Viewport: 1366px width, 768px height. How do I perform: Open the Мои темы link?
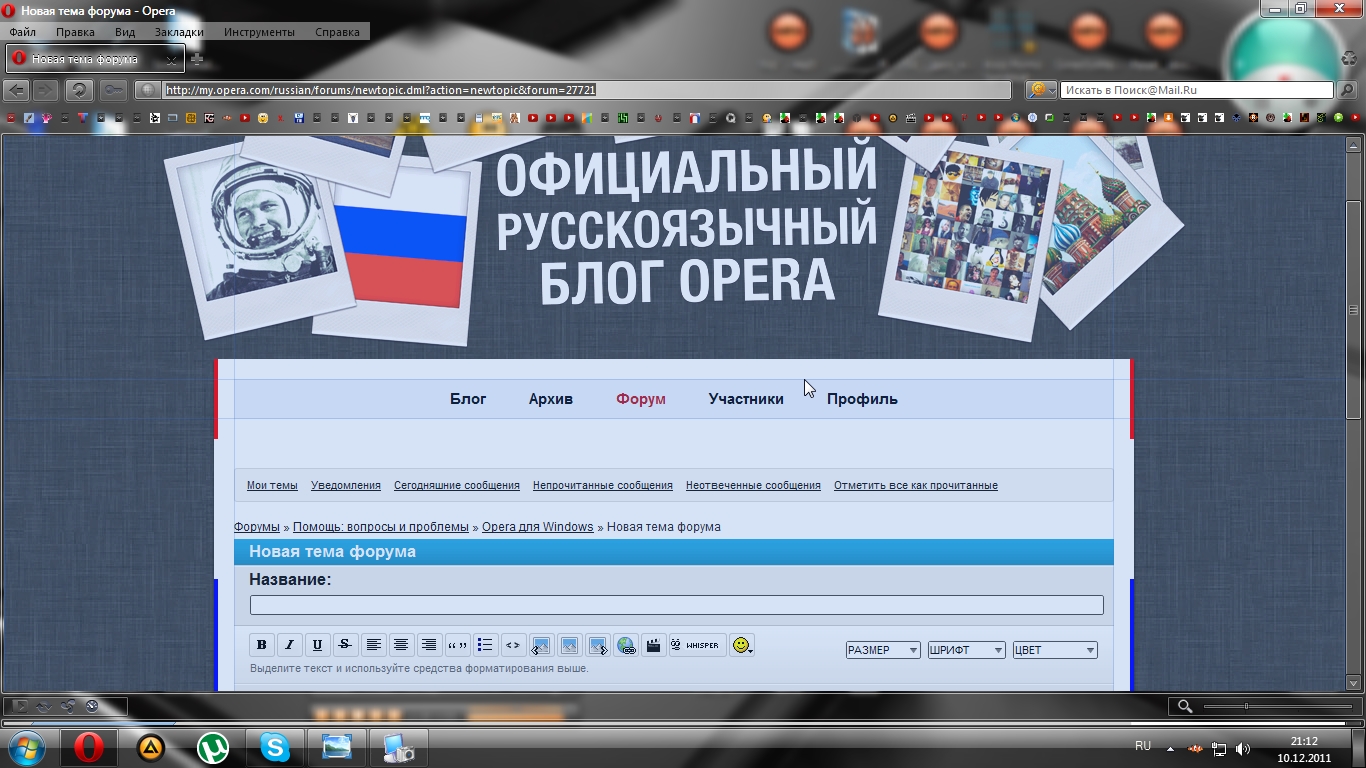pyautogui.click(x=272, y=485)
